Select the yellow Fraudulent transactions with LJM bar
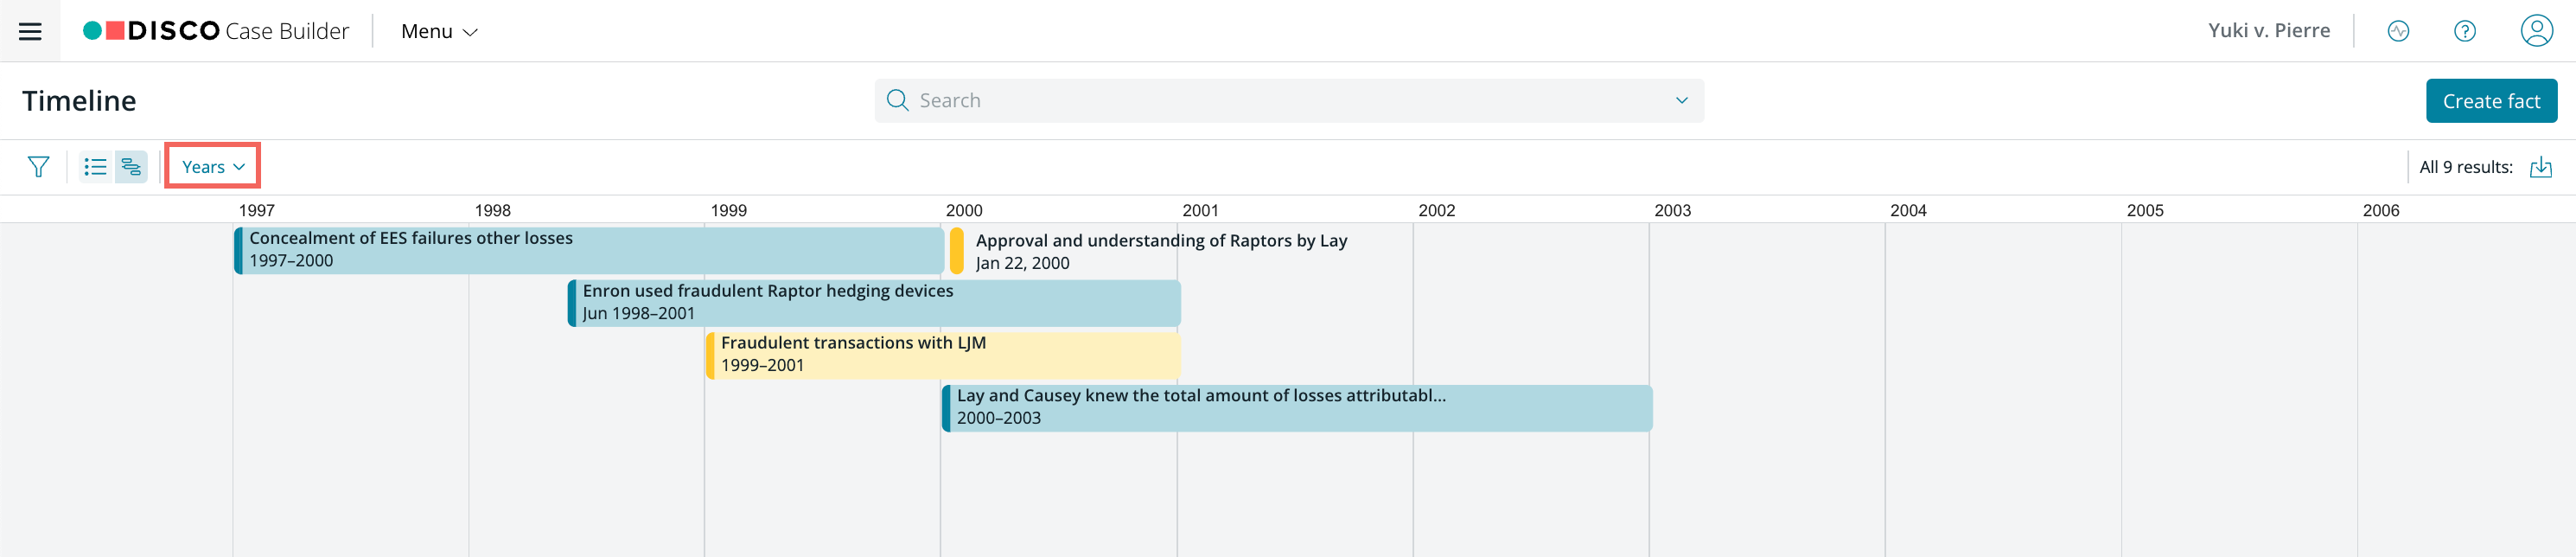Image resolution: width=2576 pixels, height=557 pixels. (x=943, y=355)
